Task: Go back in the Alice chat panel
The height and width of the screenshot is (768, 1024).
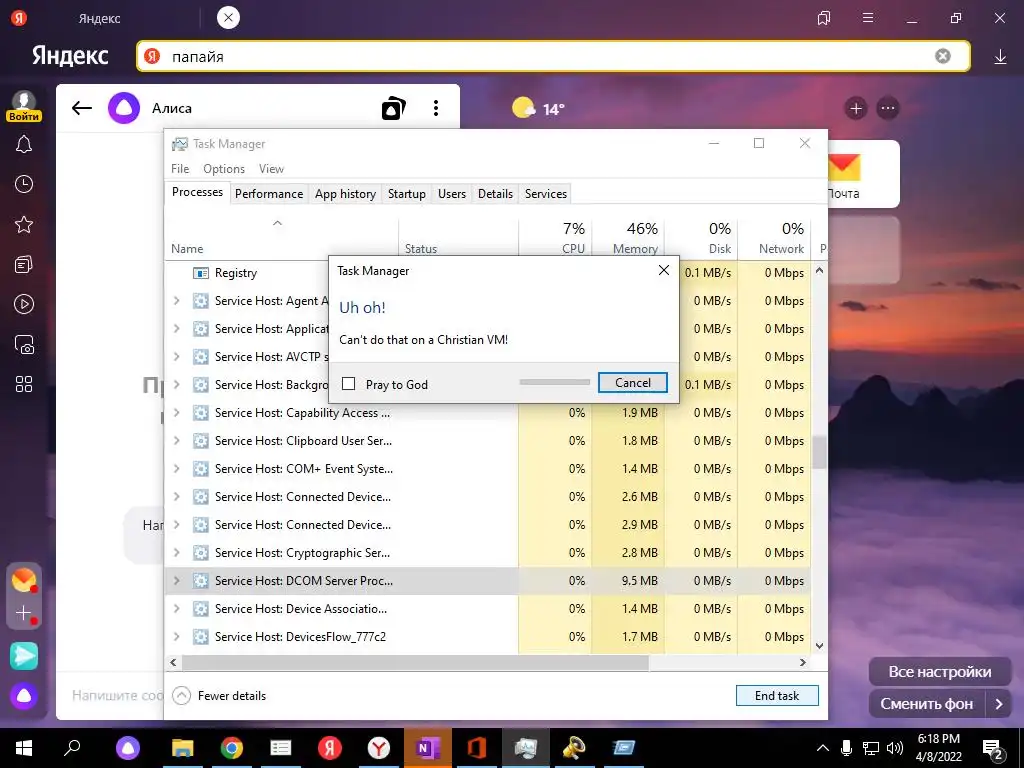Action: point(82,108)
